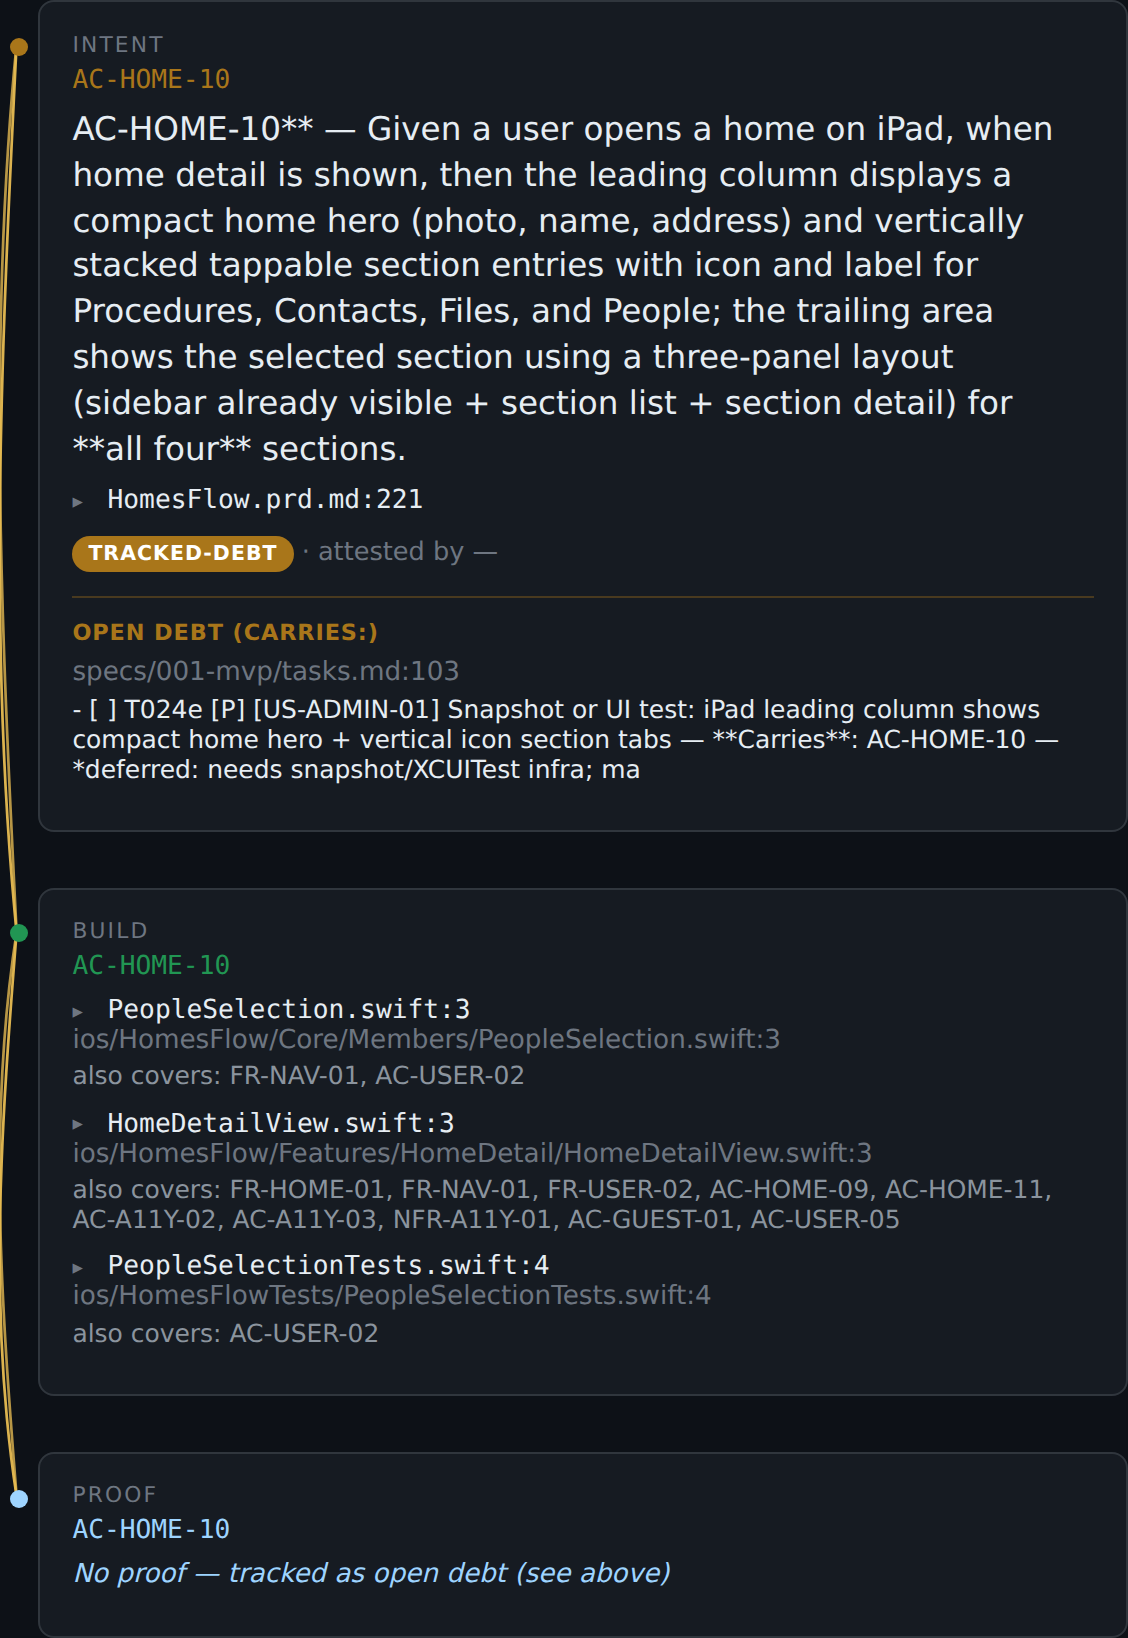The height and width of the screenshot is (1638, 1128).
Task: Open specs/001-mvp/tasks.md:103 path
Action: point(266,671)
